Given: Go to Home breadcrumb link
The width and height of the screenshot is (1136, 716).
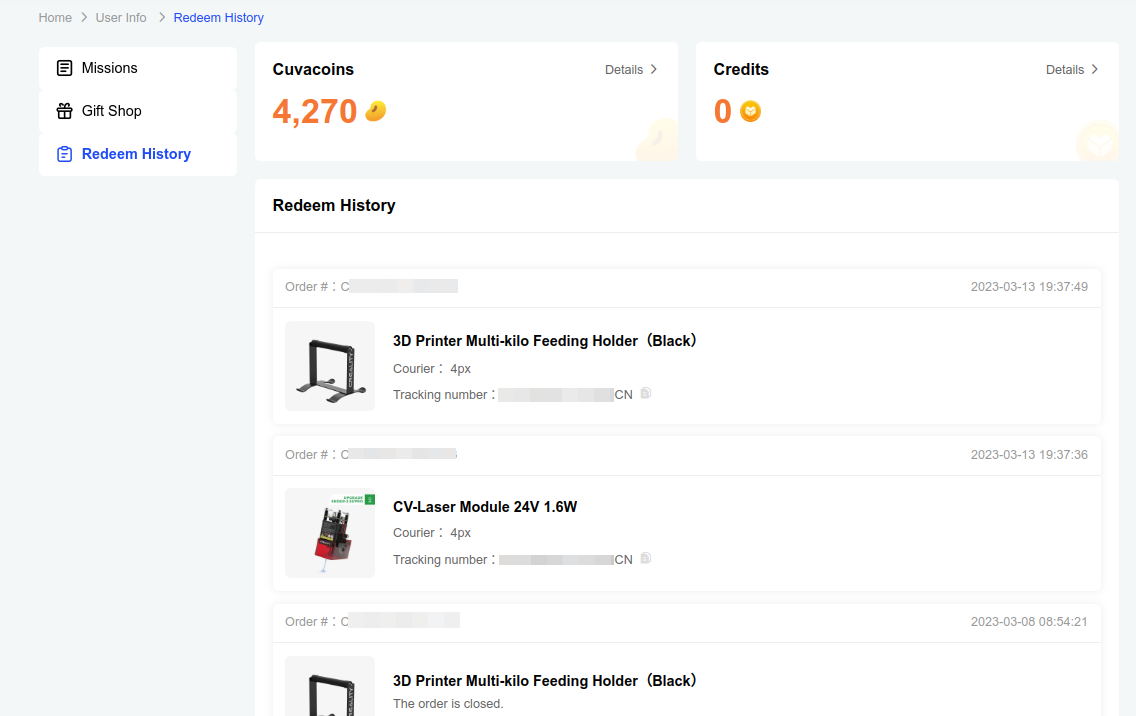Looking at the screenshot, I should 55,18.
